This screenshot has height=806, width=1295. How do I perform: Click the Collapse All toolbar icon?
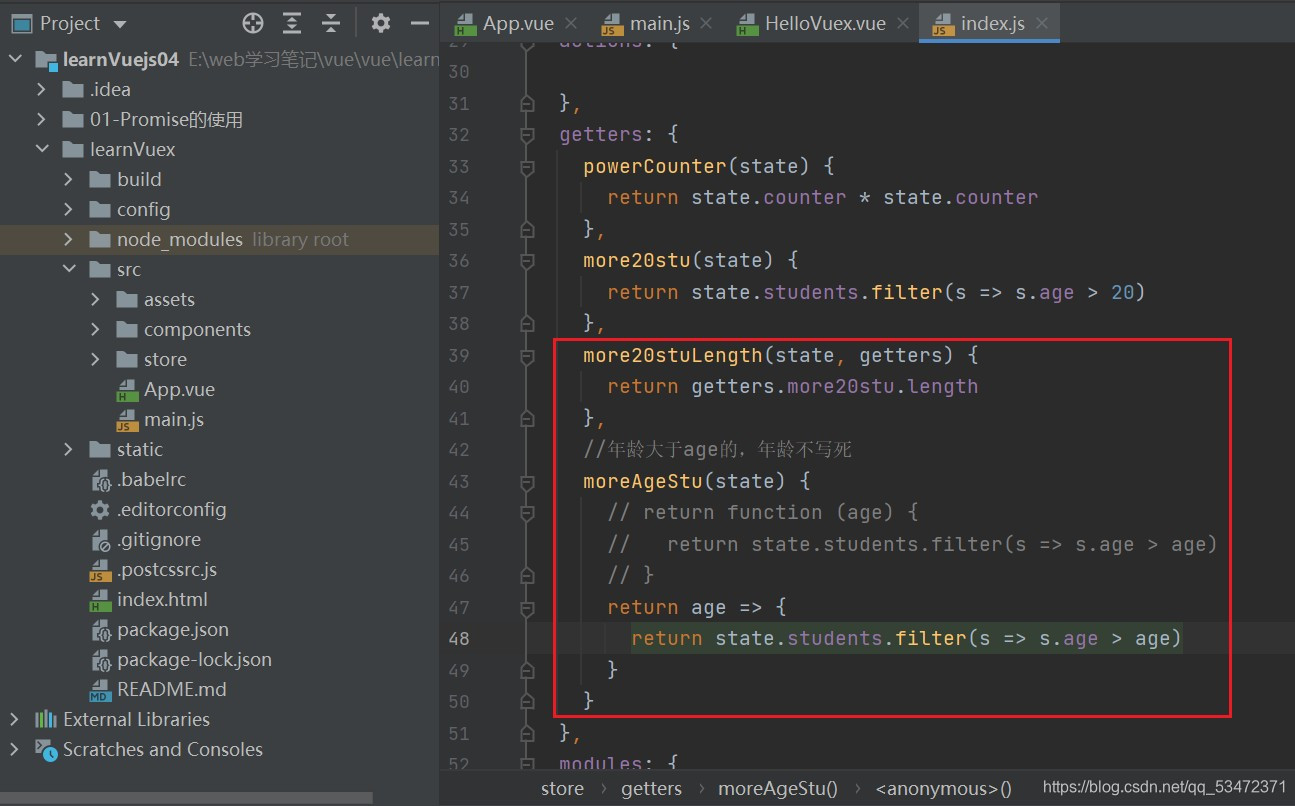tap(331, 23)
